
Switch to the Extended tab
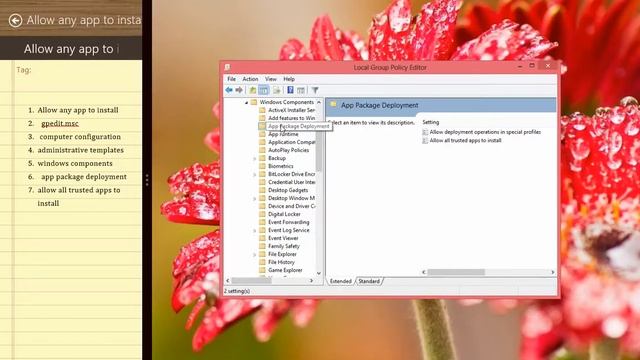coord(341,281)
